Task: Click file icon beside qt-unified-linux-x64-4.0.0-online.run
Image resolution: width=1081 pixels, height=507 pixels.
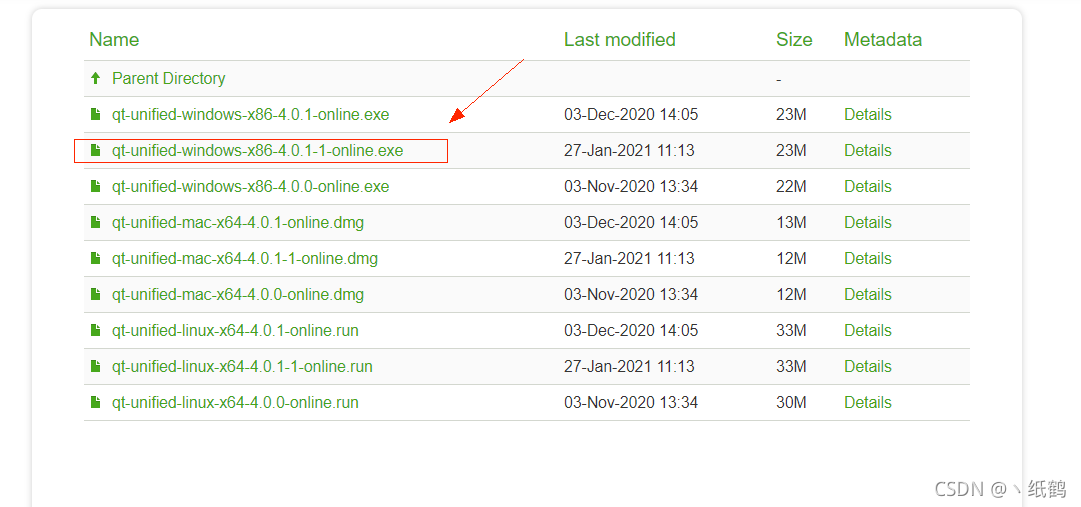Action: (96, 402)
